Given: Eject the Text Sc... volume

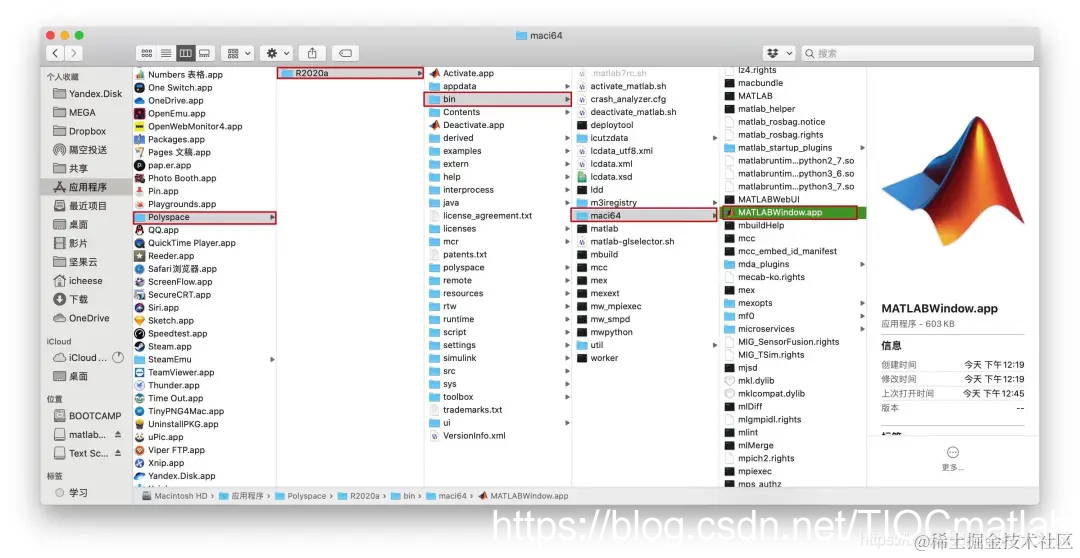Looking at the screenshot, I should [118, 453].
